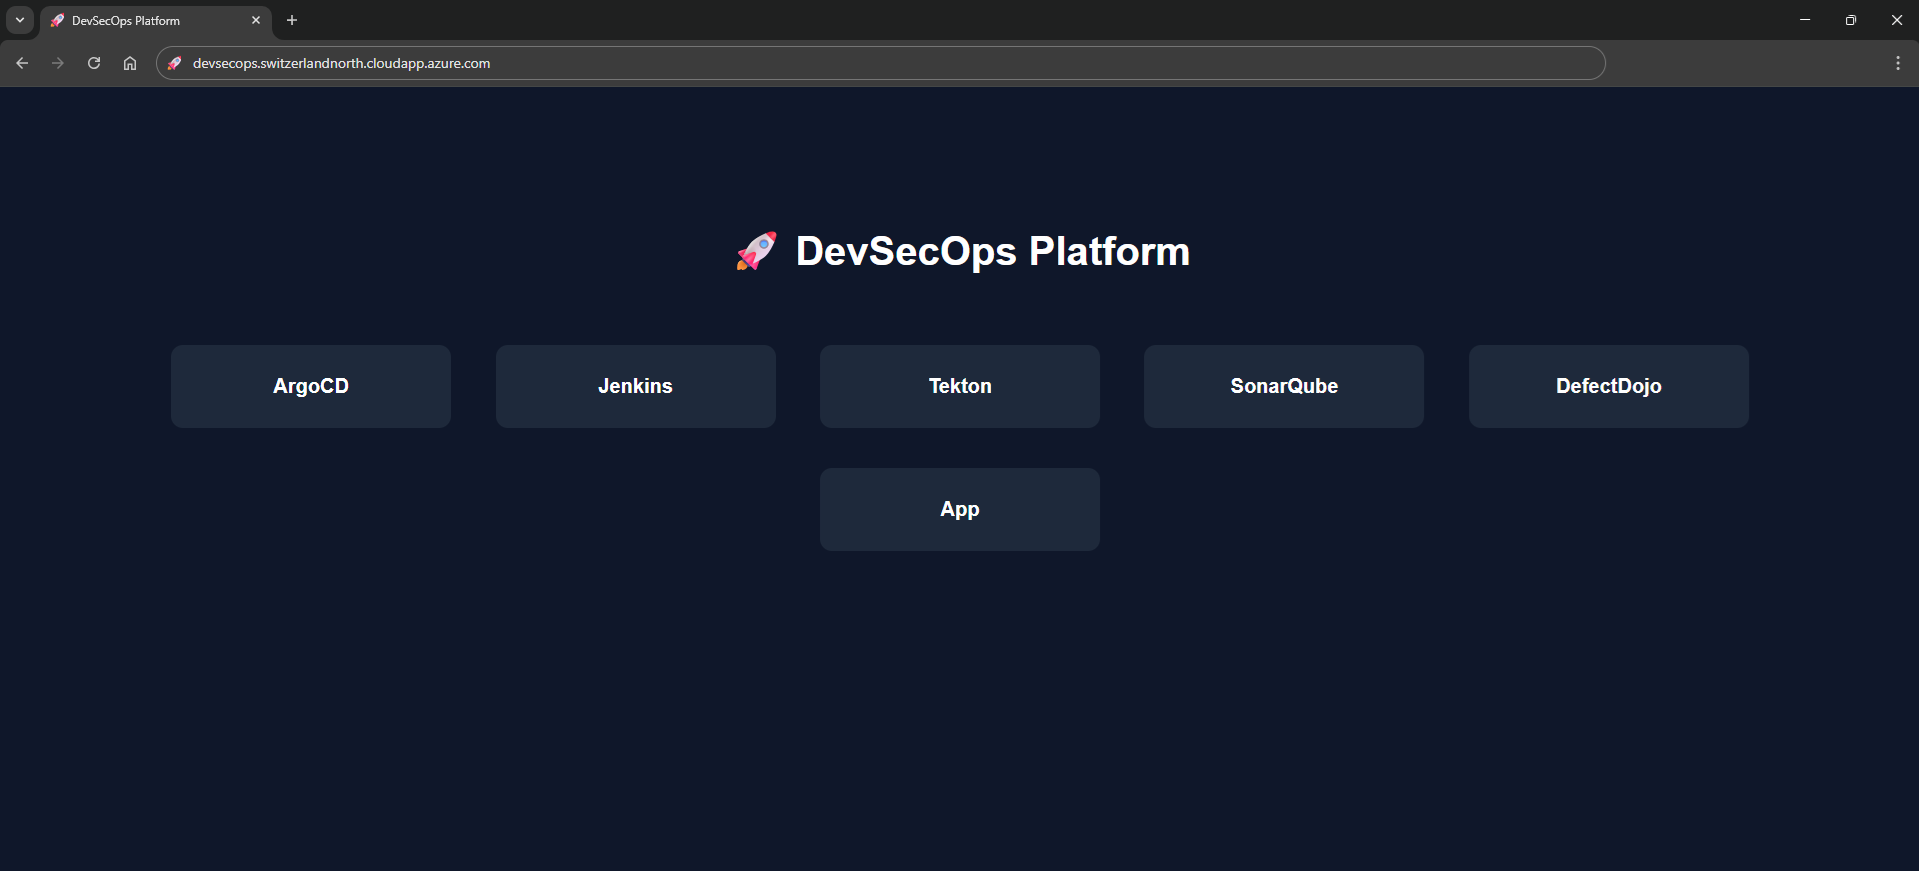Restore down the browser window

click(x=1851, y=20)
